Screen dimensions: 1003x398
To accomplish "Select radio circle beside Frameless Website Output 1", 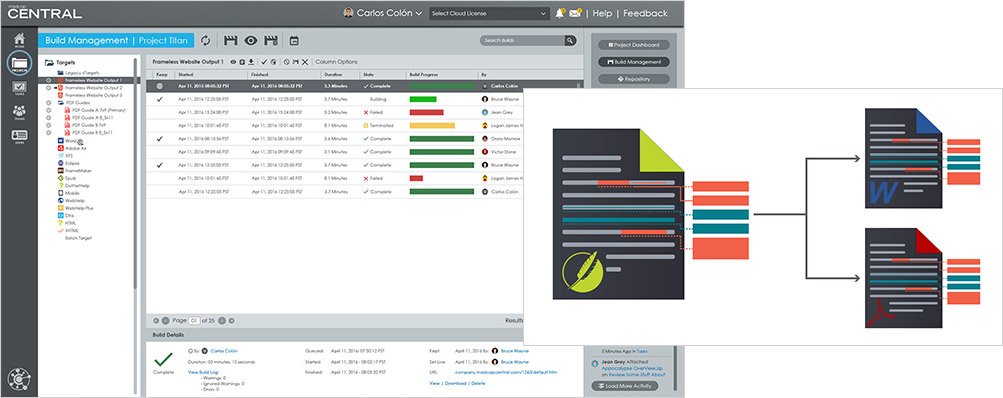I will (49, 81).
